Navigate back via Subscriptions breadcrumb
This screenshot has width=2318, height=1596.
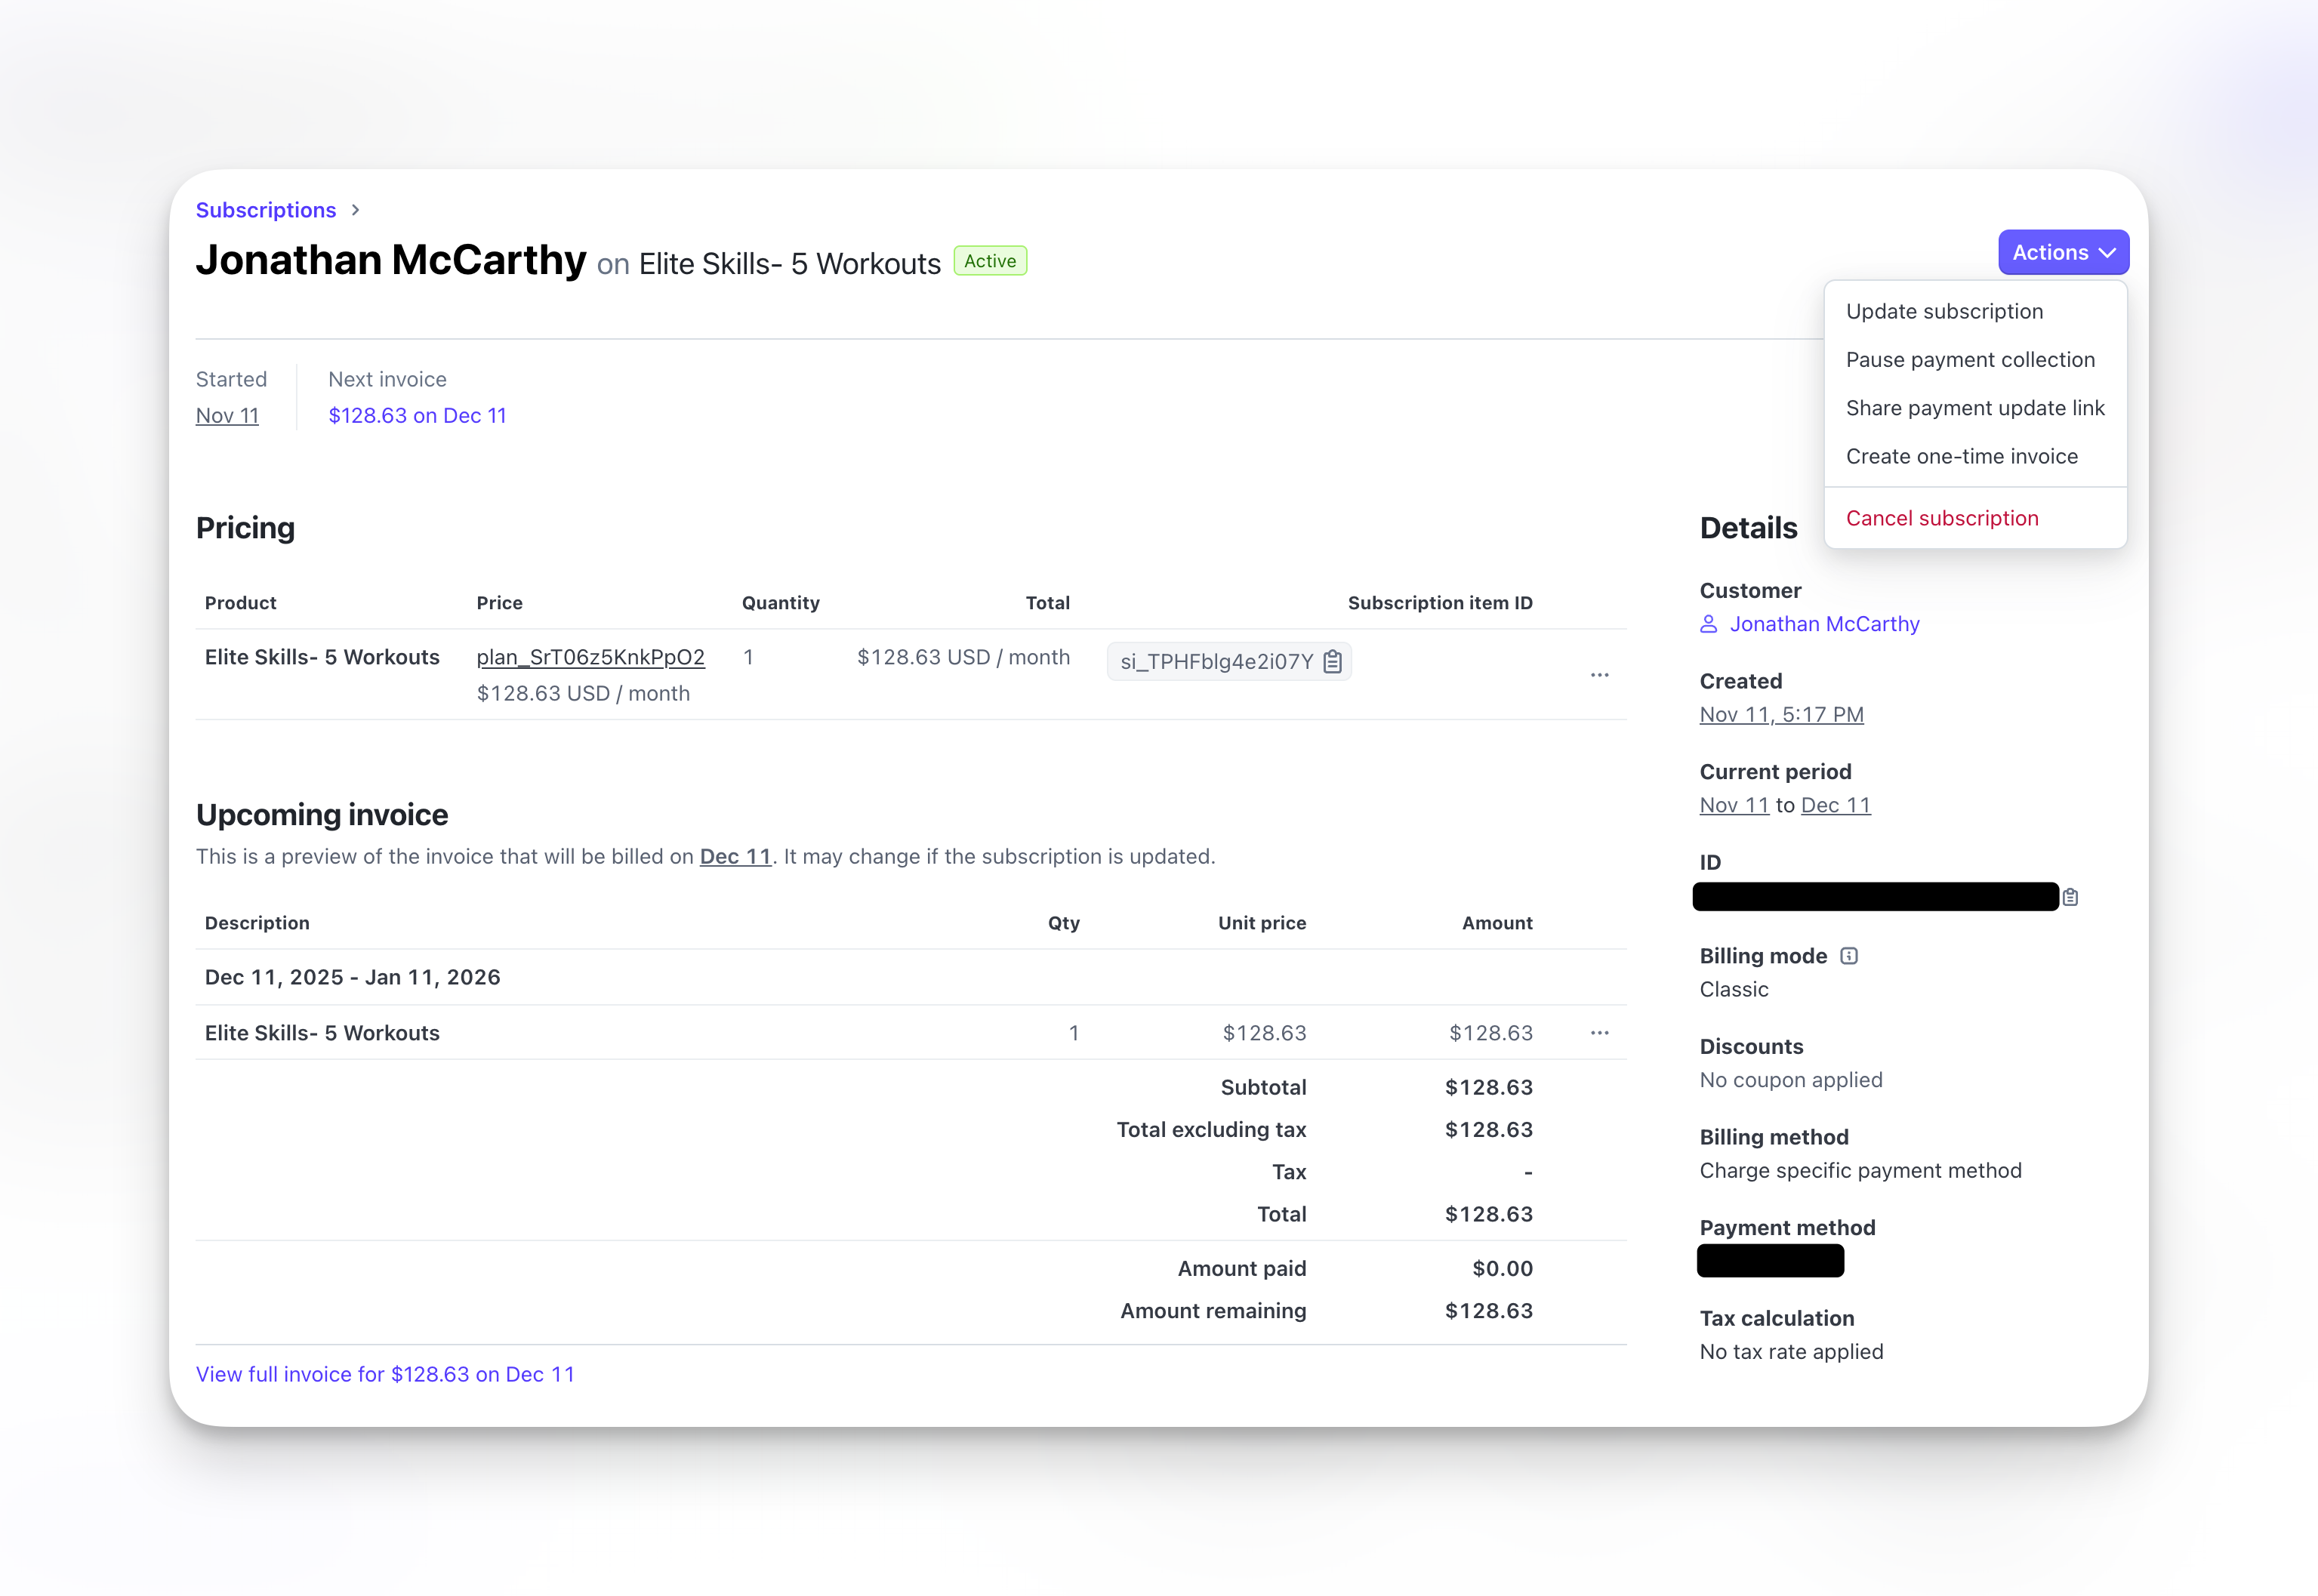[x=266, y=210]
